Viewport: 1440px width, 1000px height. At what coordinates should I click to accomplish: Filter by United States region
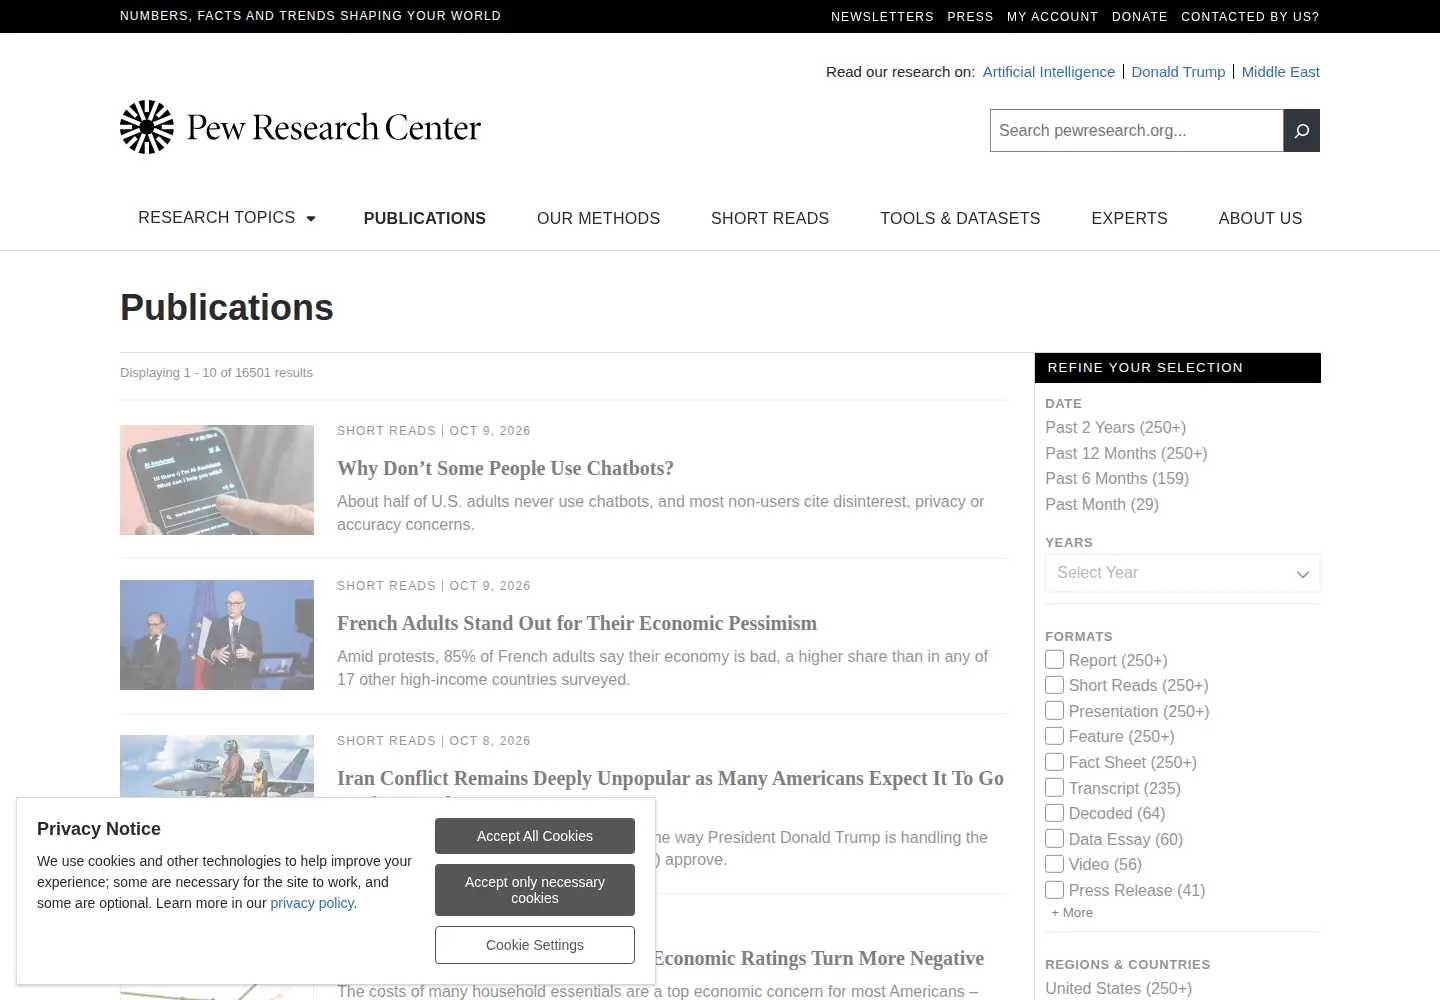(1118, 988)
